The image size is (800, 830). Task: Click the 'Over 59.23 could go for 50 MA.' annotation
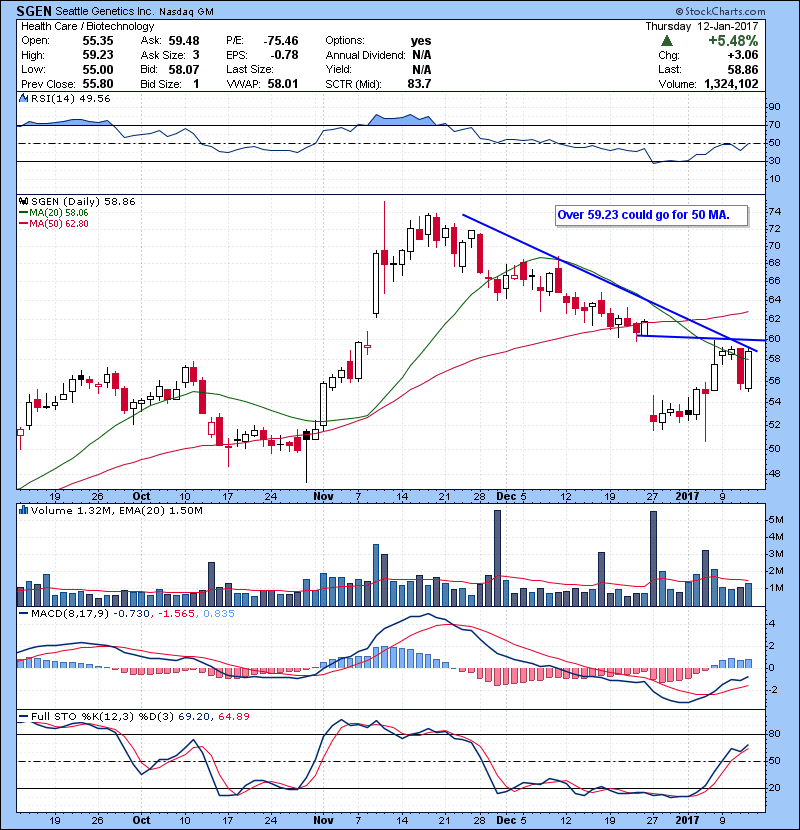(651, 215)
